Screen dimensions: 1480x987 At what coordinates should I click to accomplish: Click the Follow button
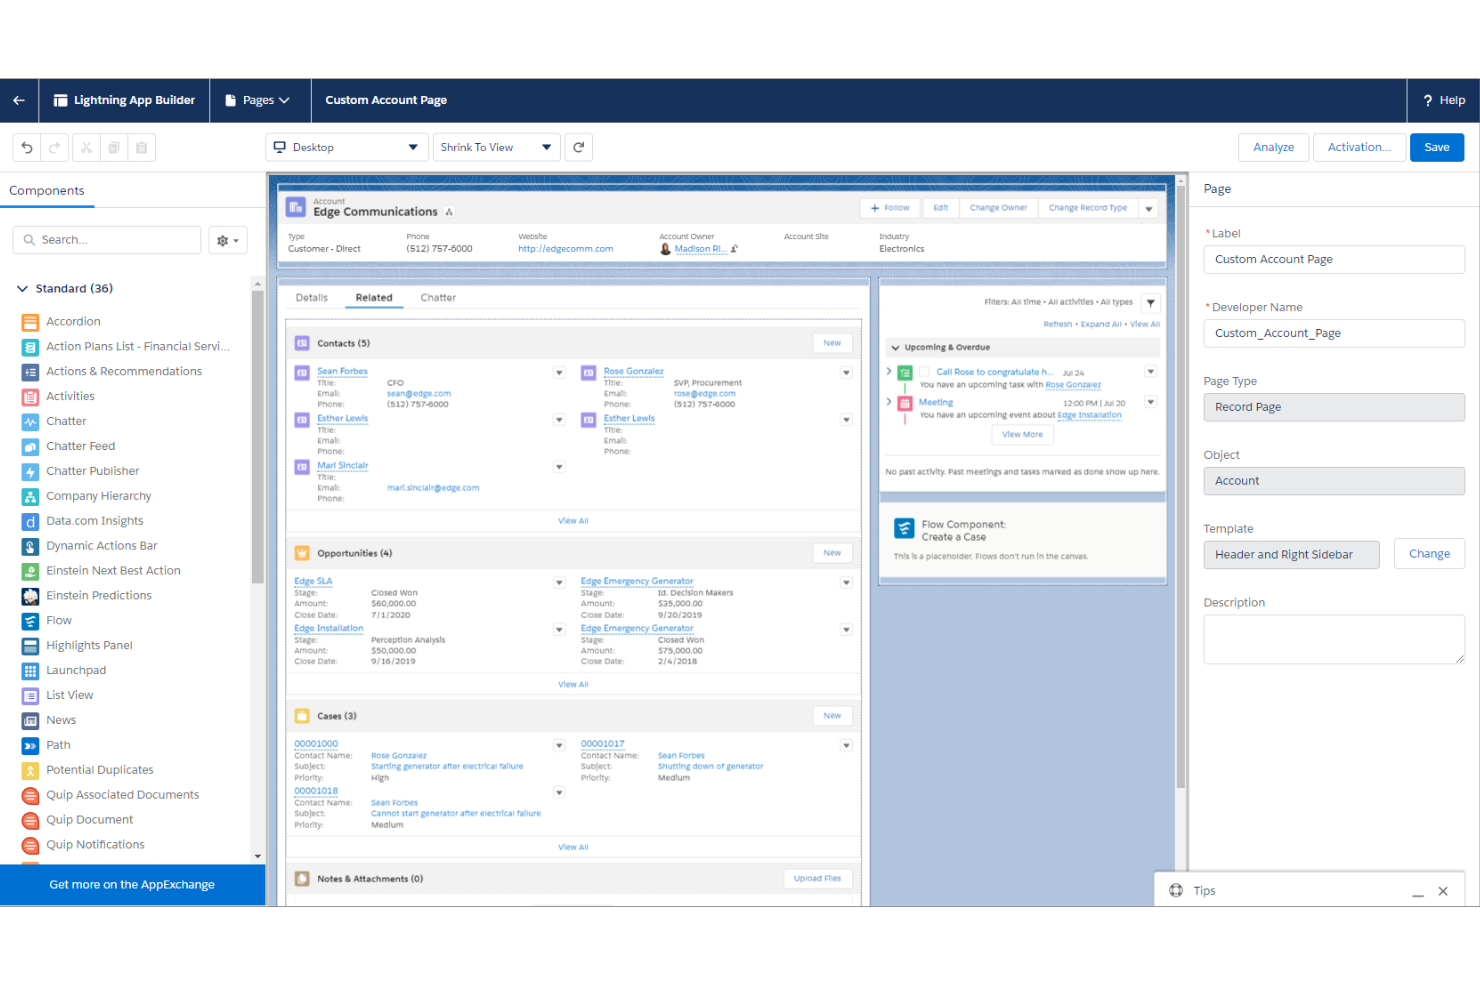pyautogui.click(x=890, y=208)
